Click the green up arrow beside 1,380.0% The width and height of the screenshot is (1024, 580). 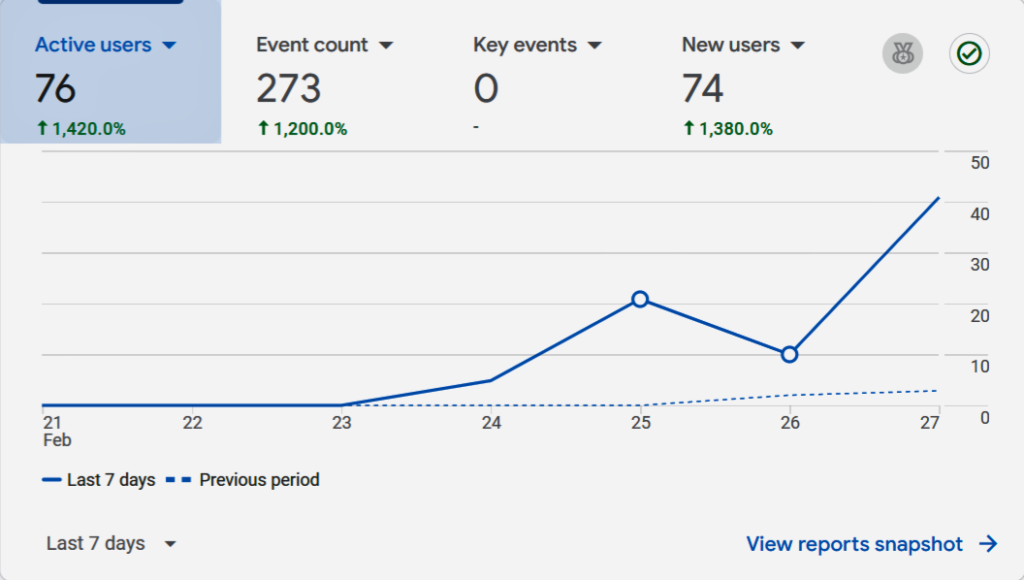pyautogui.click(x=689, y=129)
